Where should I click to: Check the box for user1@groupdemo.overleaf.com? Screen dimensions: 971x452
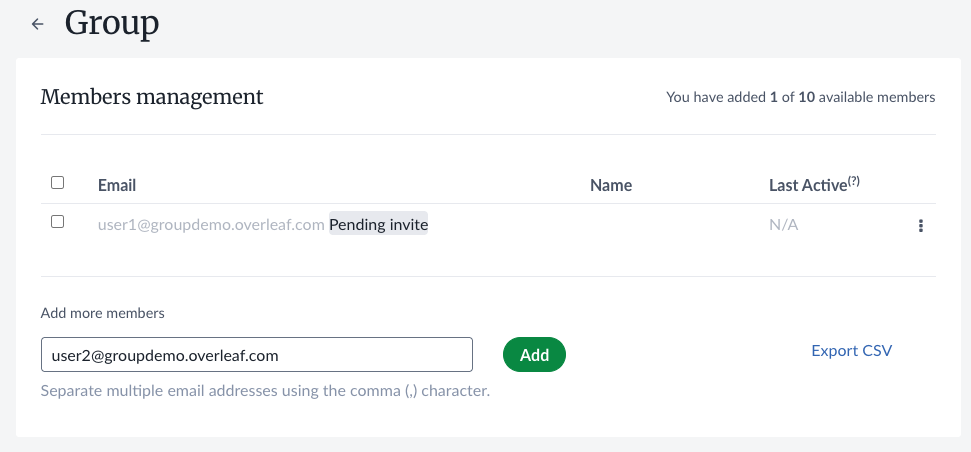pyautogui.click(x=57, y=222)
